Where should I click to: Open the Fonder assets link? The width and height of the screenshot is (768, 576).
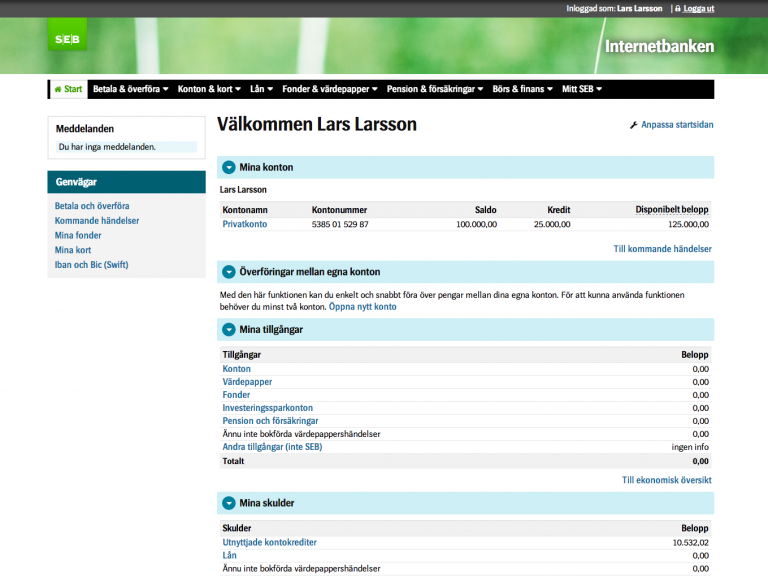236,395
